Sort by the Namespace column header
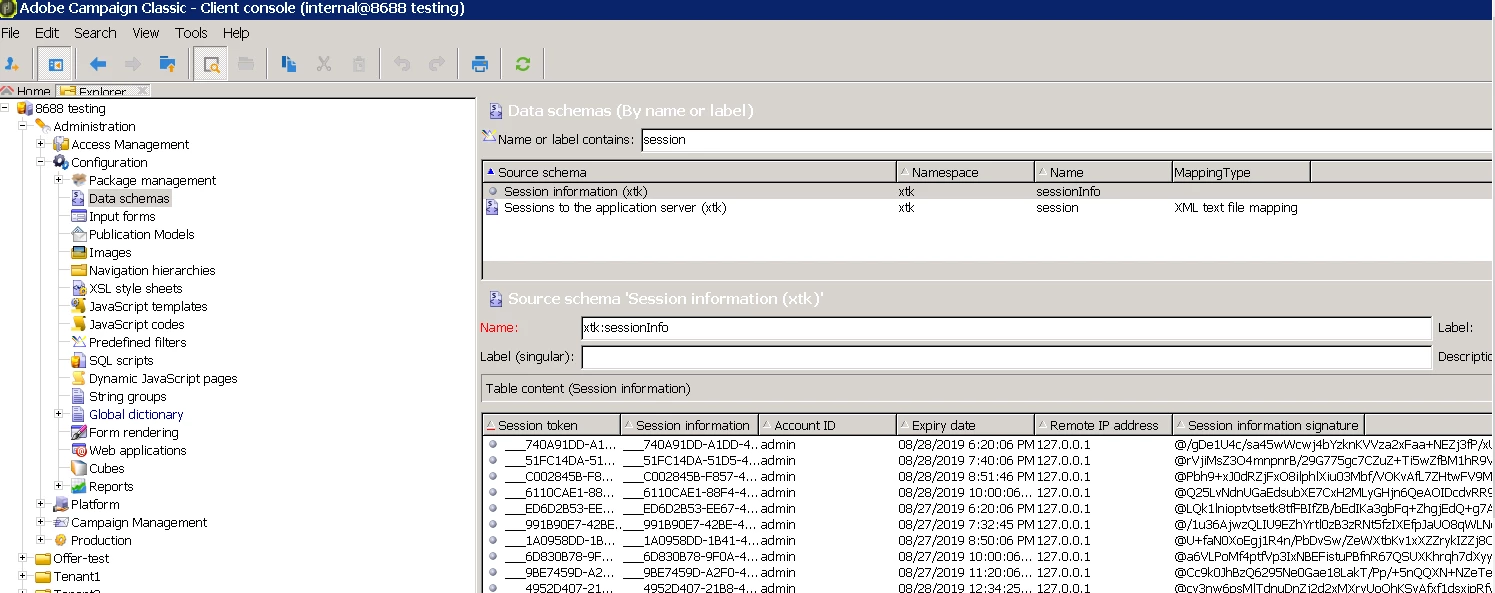 point(965,172)
